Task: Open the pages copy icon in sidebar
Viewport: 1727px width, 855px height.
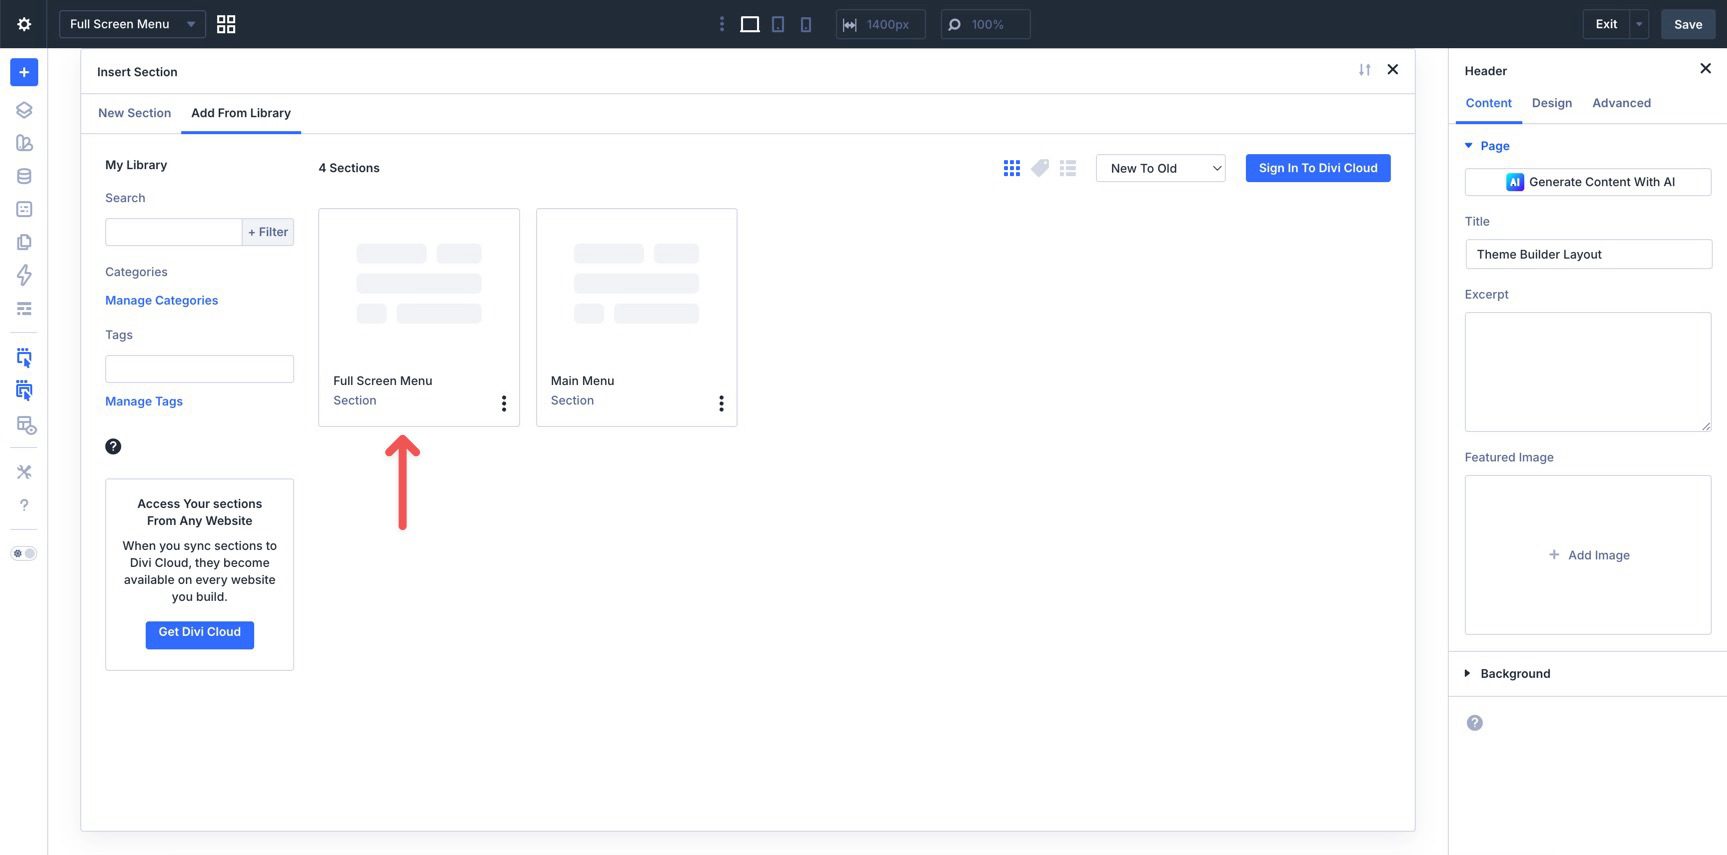Action: [24, 242]
